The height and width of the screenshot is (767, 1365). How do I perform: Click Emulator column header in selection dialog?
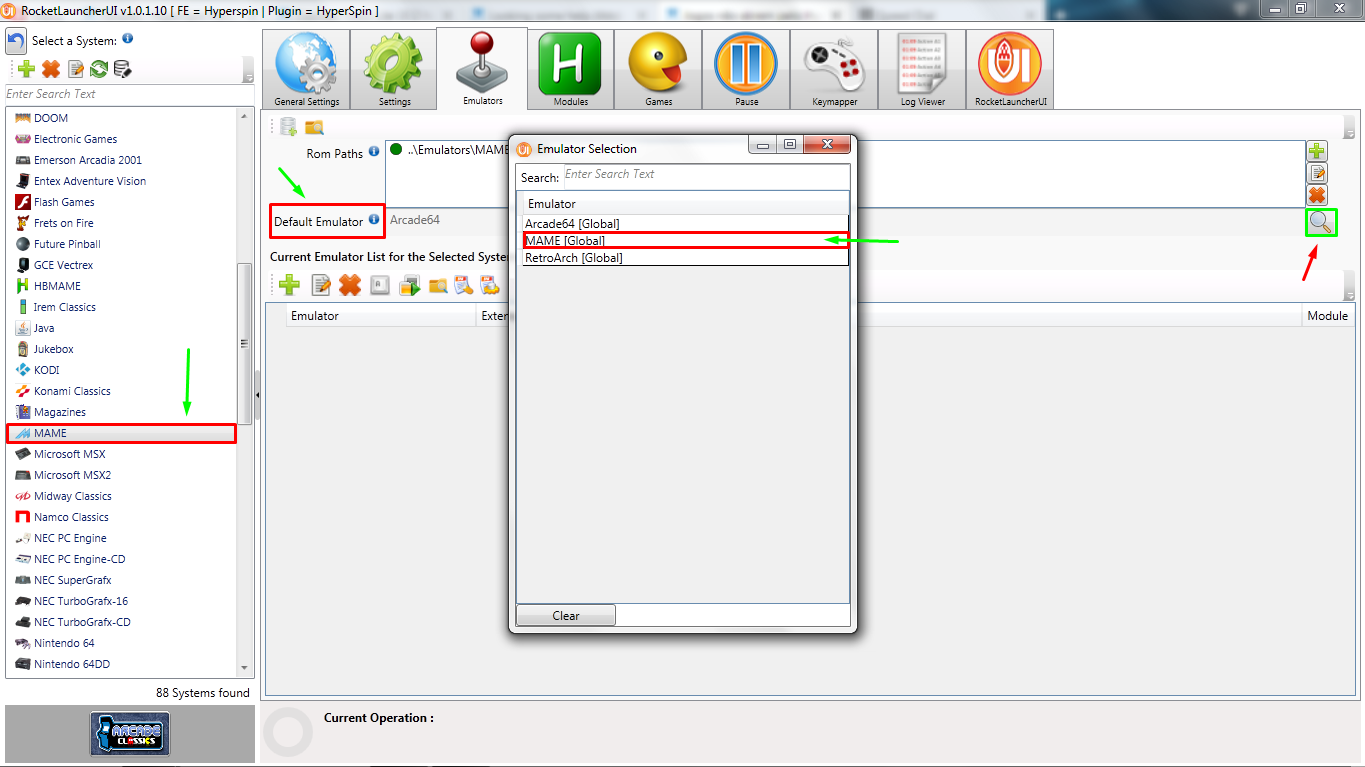tap(685, 204)
